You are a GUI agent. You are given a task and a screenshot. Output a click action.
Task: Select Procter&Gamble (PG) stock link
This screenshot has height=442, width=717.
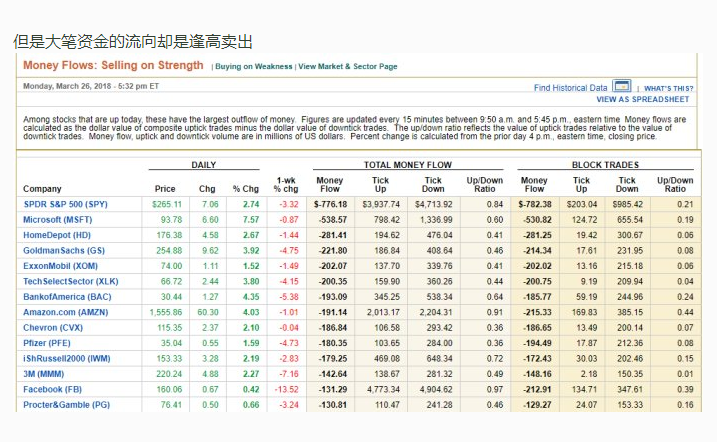[x=66, y=405]
